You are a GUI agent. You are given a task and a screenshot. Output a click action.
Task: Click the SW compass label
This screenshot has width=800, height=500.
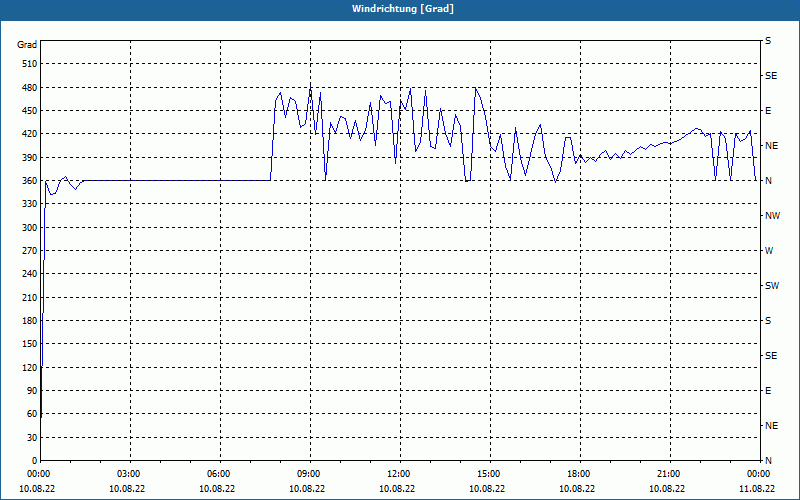tap(772, 286)
